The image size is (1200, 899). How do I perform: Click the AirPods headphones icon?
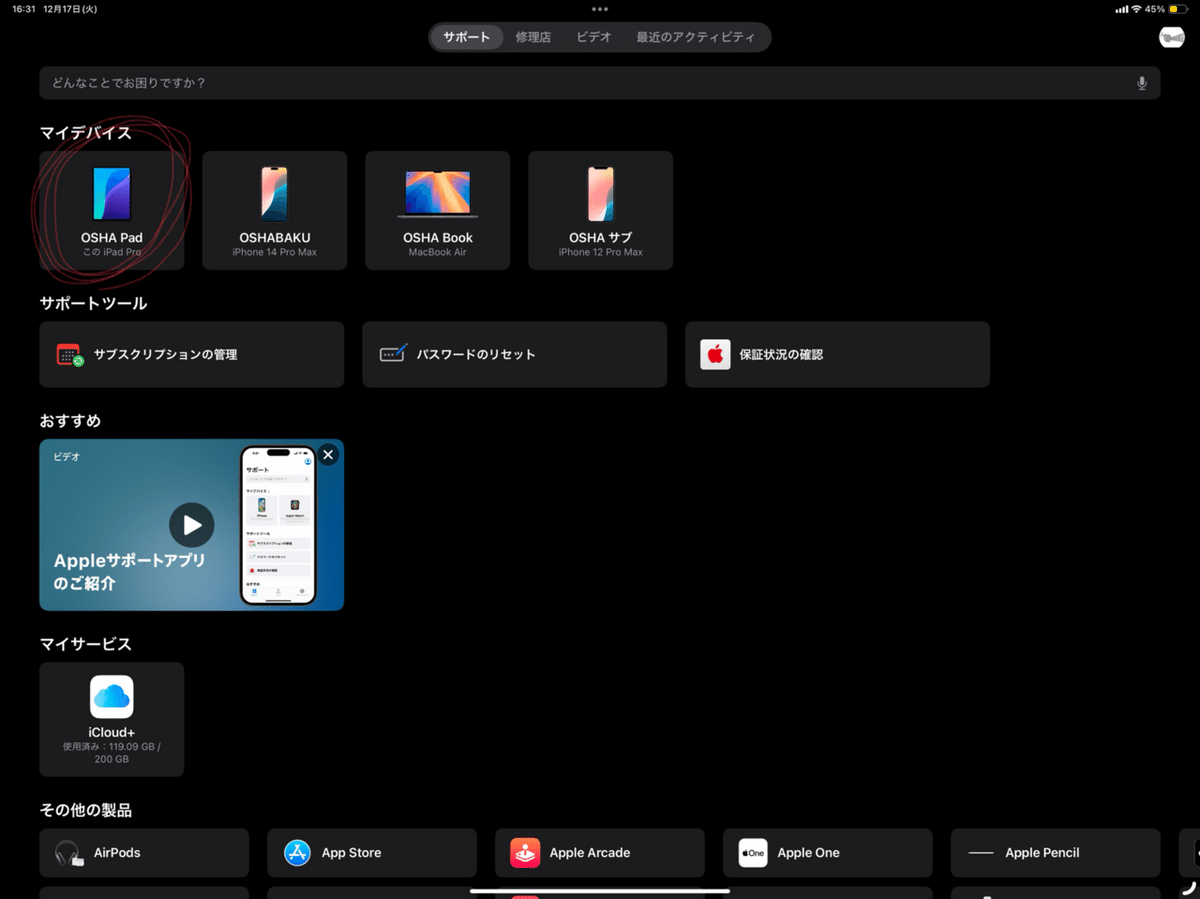pos(69,853)
